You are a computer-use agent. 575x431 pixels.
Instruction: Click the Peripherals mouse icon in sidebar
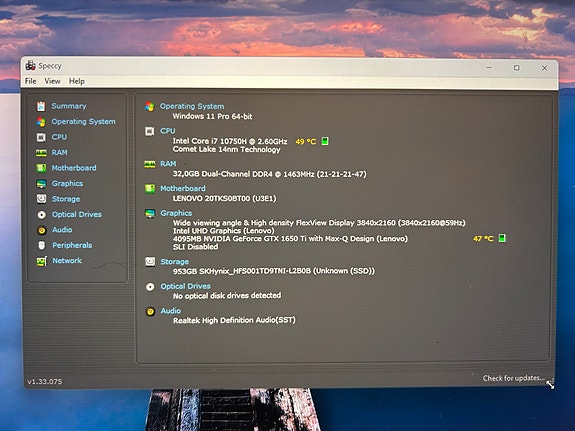pos(42,245)
